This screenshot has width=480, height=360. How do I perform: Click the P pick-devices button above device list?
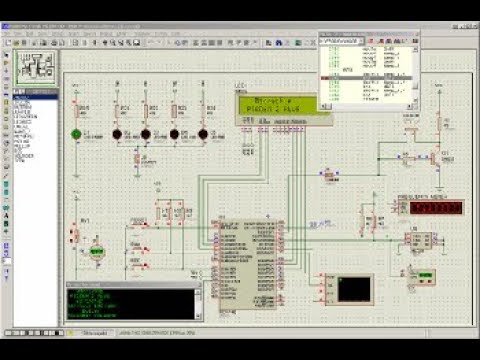pos(16,91)
